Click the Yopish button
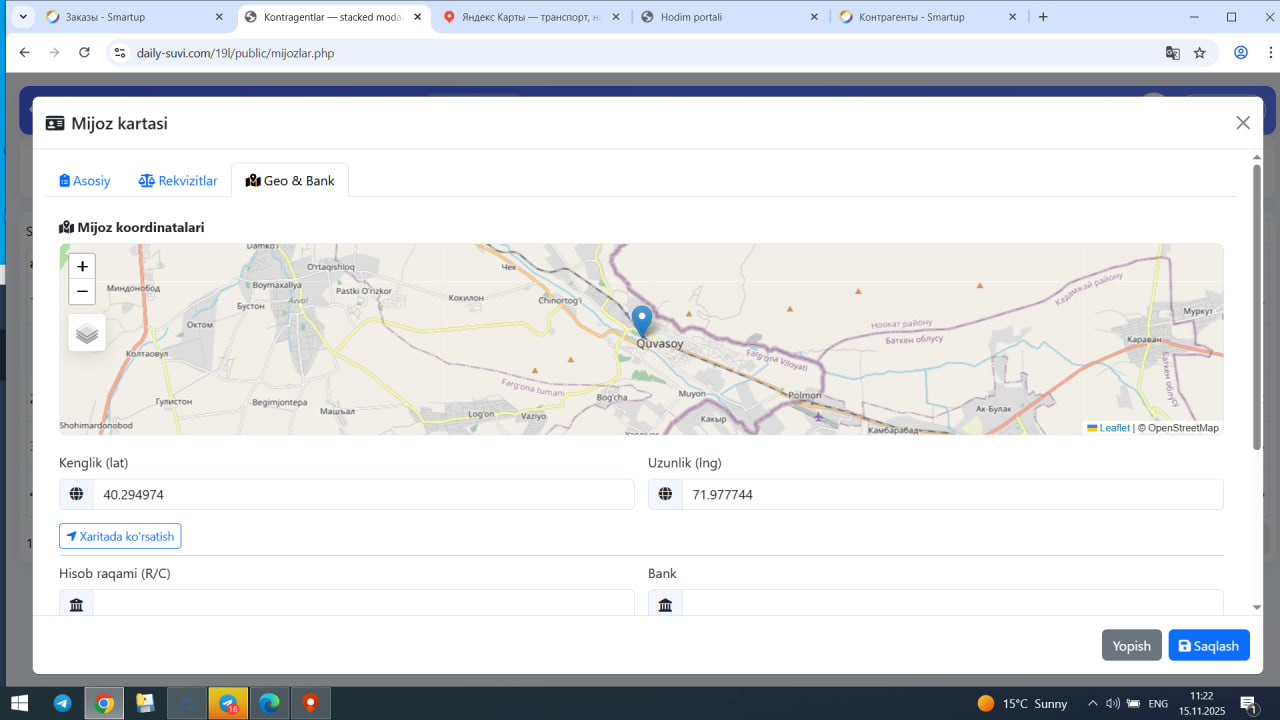This screenshot has height=720, width=1280. [x=1131, y=646]
